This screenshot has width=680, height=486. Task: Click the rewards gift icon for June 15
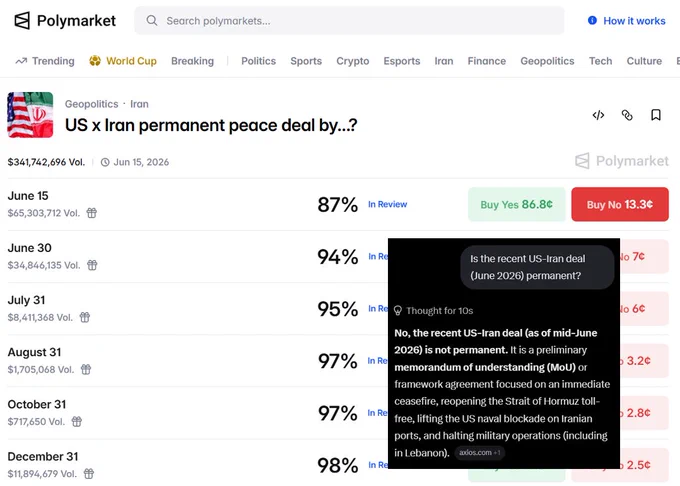92,213
